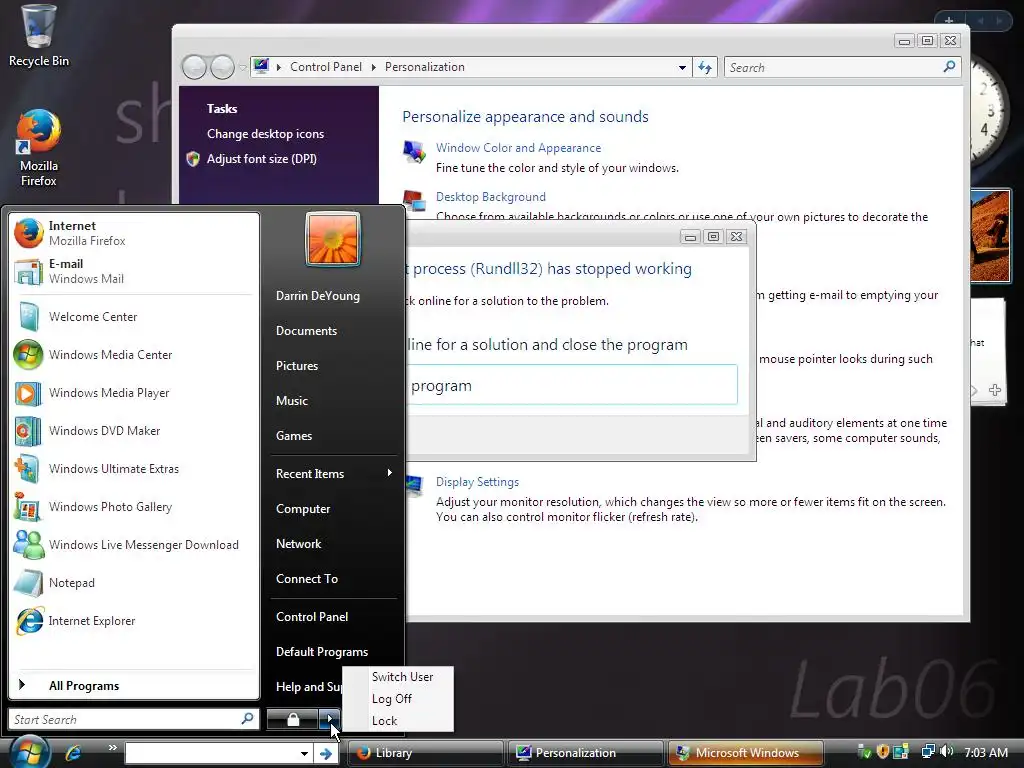Select Switch User from power menu
Viewport: 1024px width, 768px height.
click(402, 677)
